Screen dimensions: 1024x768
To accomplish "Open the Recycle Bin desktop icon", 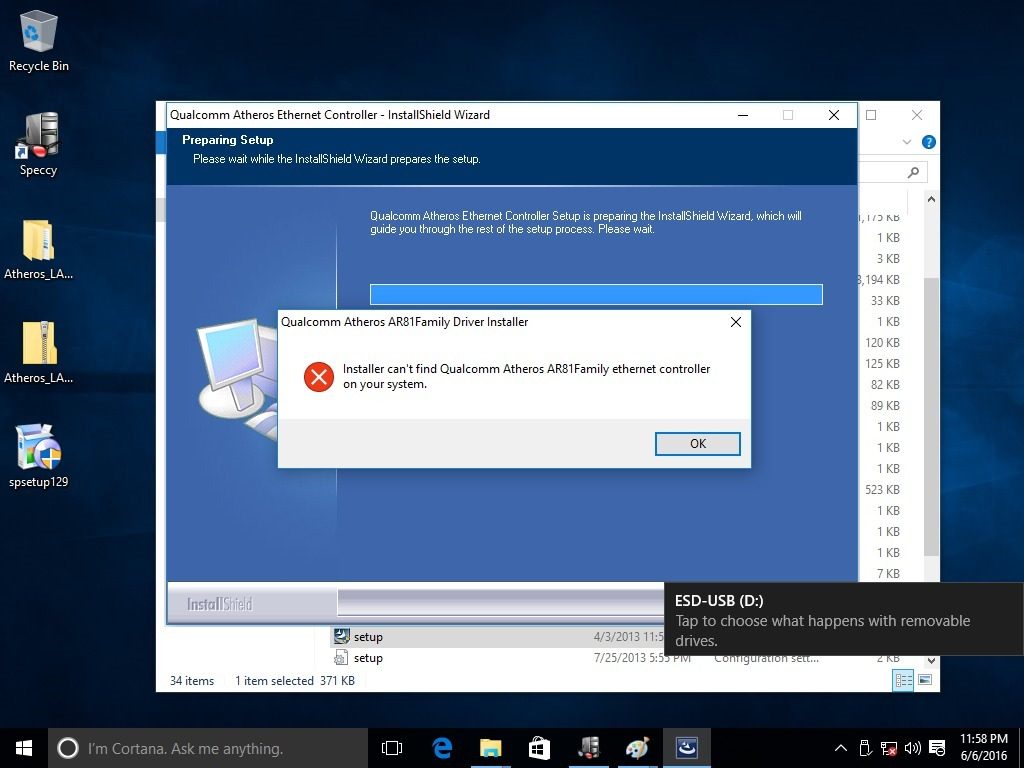I will tap(39, 41).
